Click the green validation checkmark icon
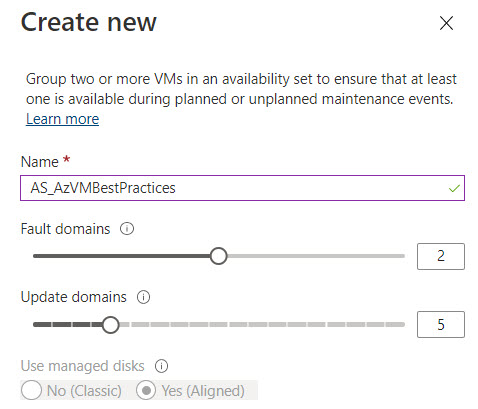478x409 pixels. click(x=454, y=188)
